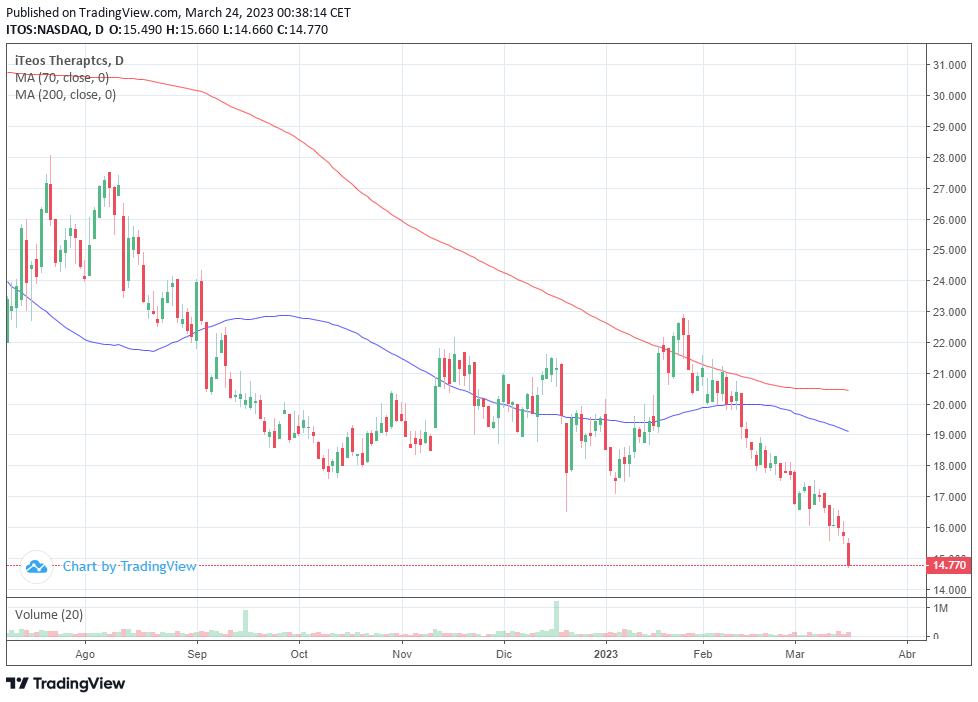Viewport: 978px width, 702px height.
Task: Click the 'Dic' time axis label
Action: pyautogui.click(x=504, y=654)
